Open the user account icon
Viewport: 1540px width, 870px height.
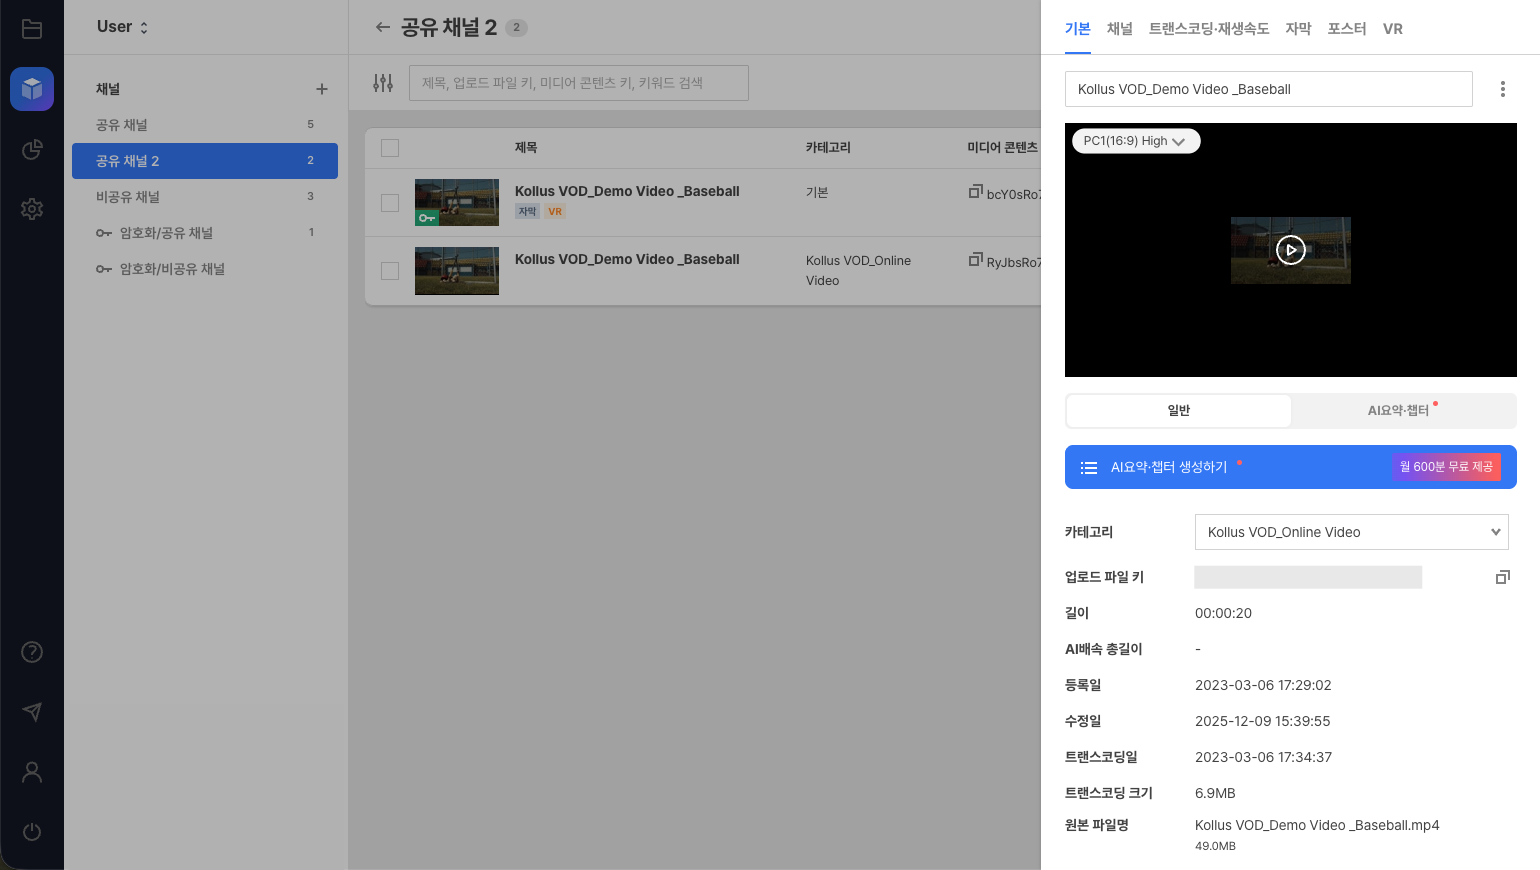tap(31, 772)
